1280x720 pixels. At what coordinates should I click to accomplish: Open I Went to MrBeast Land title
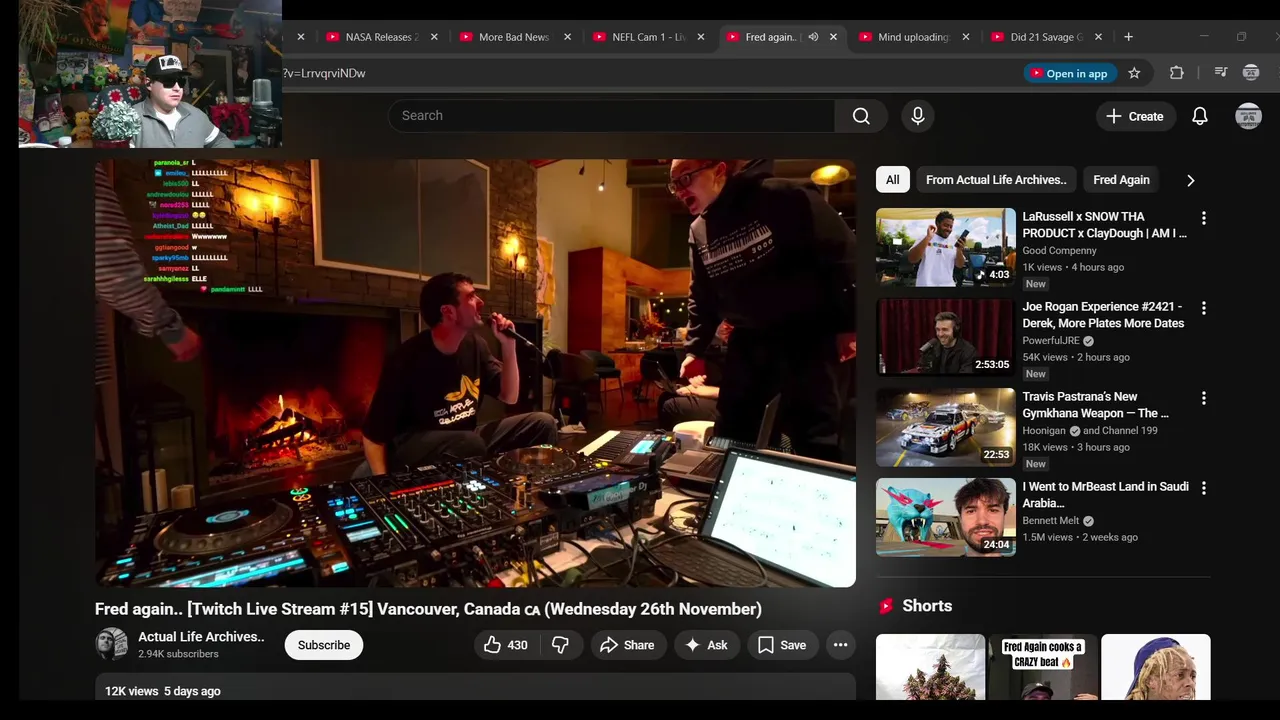[1105, 495]
